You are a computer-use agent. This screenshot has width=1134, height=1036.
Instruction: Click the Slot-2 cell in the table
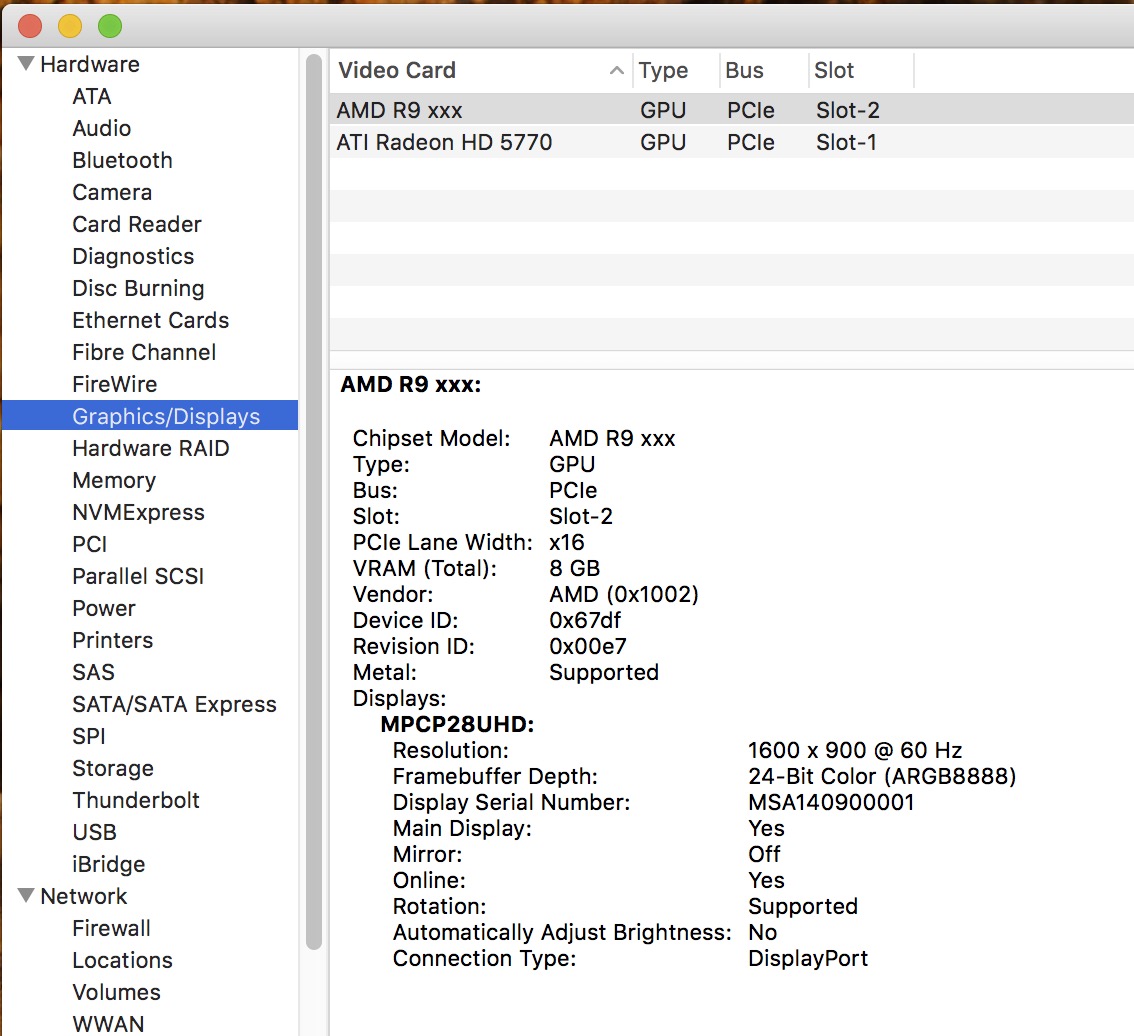848,111
